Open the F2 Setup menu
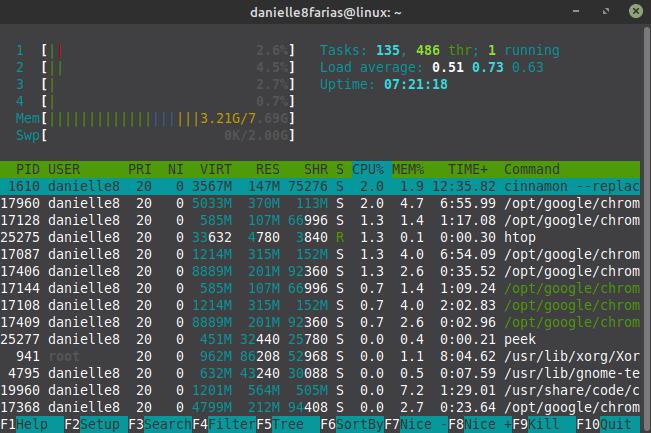Screen dimensions: 651x433 tap(96, 424)
